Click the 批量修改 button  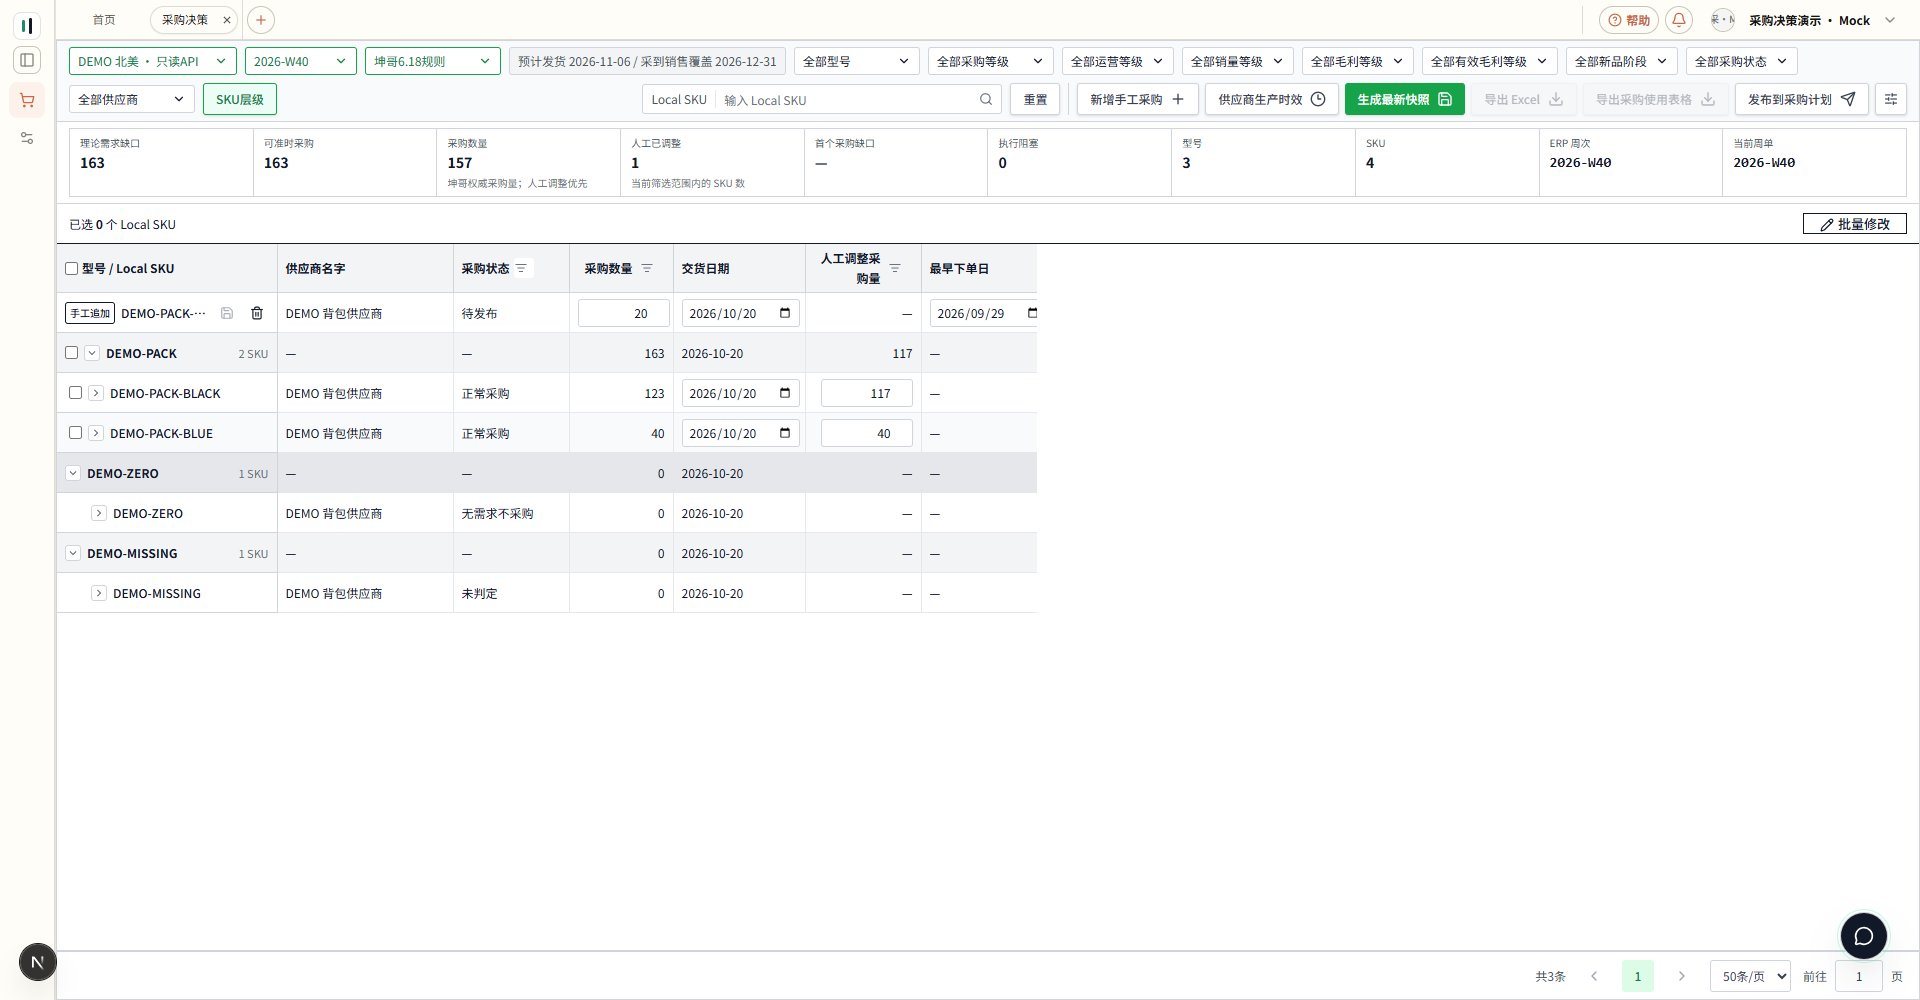pos(1855,224)
